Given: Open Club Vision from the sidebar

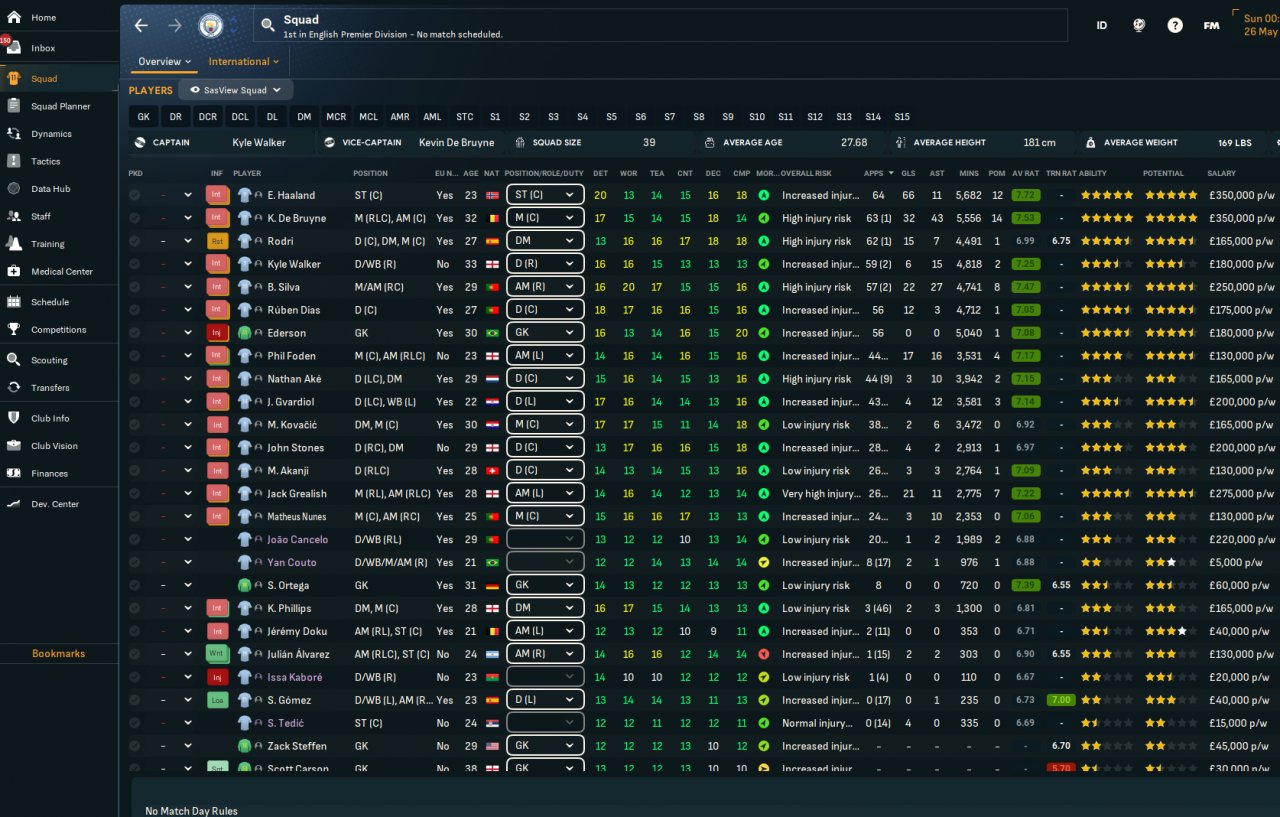Looking at the screenshot, I should click(x=59, y=446).
